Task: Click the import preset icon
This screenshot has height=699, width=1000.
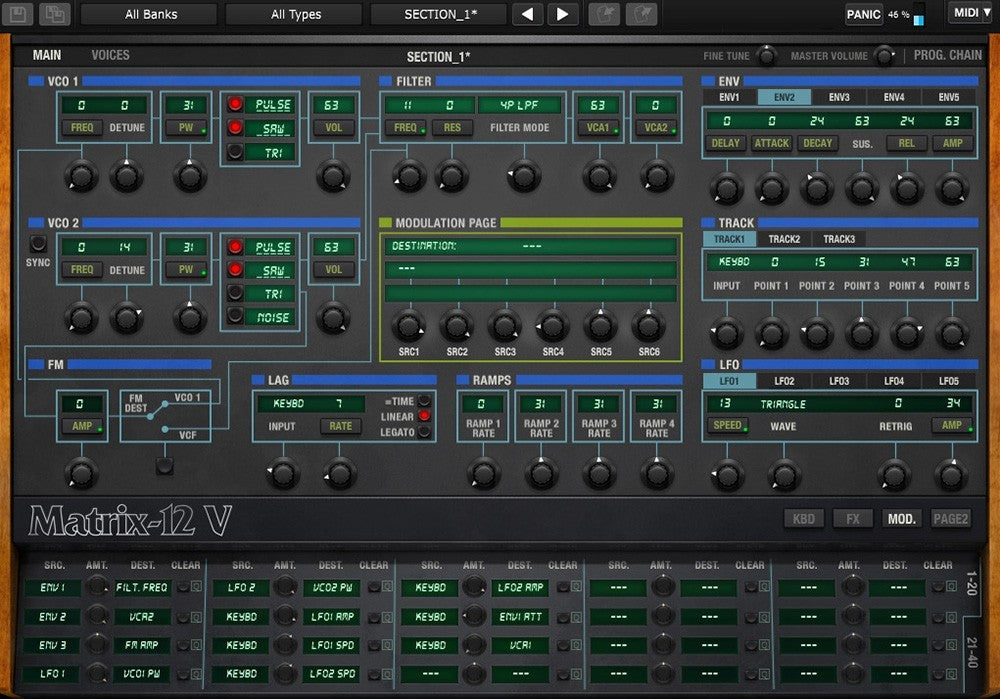Action: tap(604, 14)
